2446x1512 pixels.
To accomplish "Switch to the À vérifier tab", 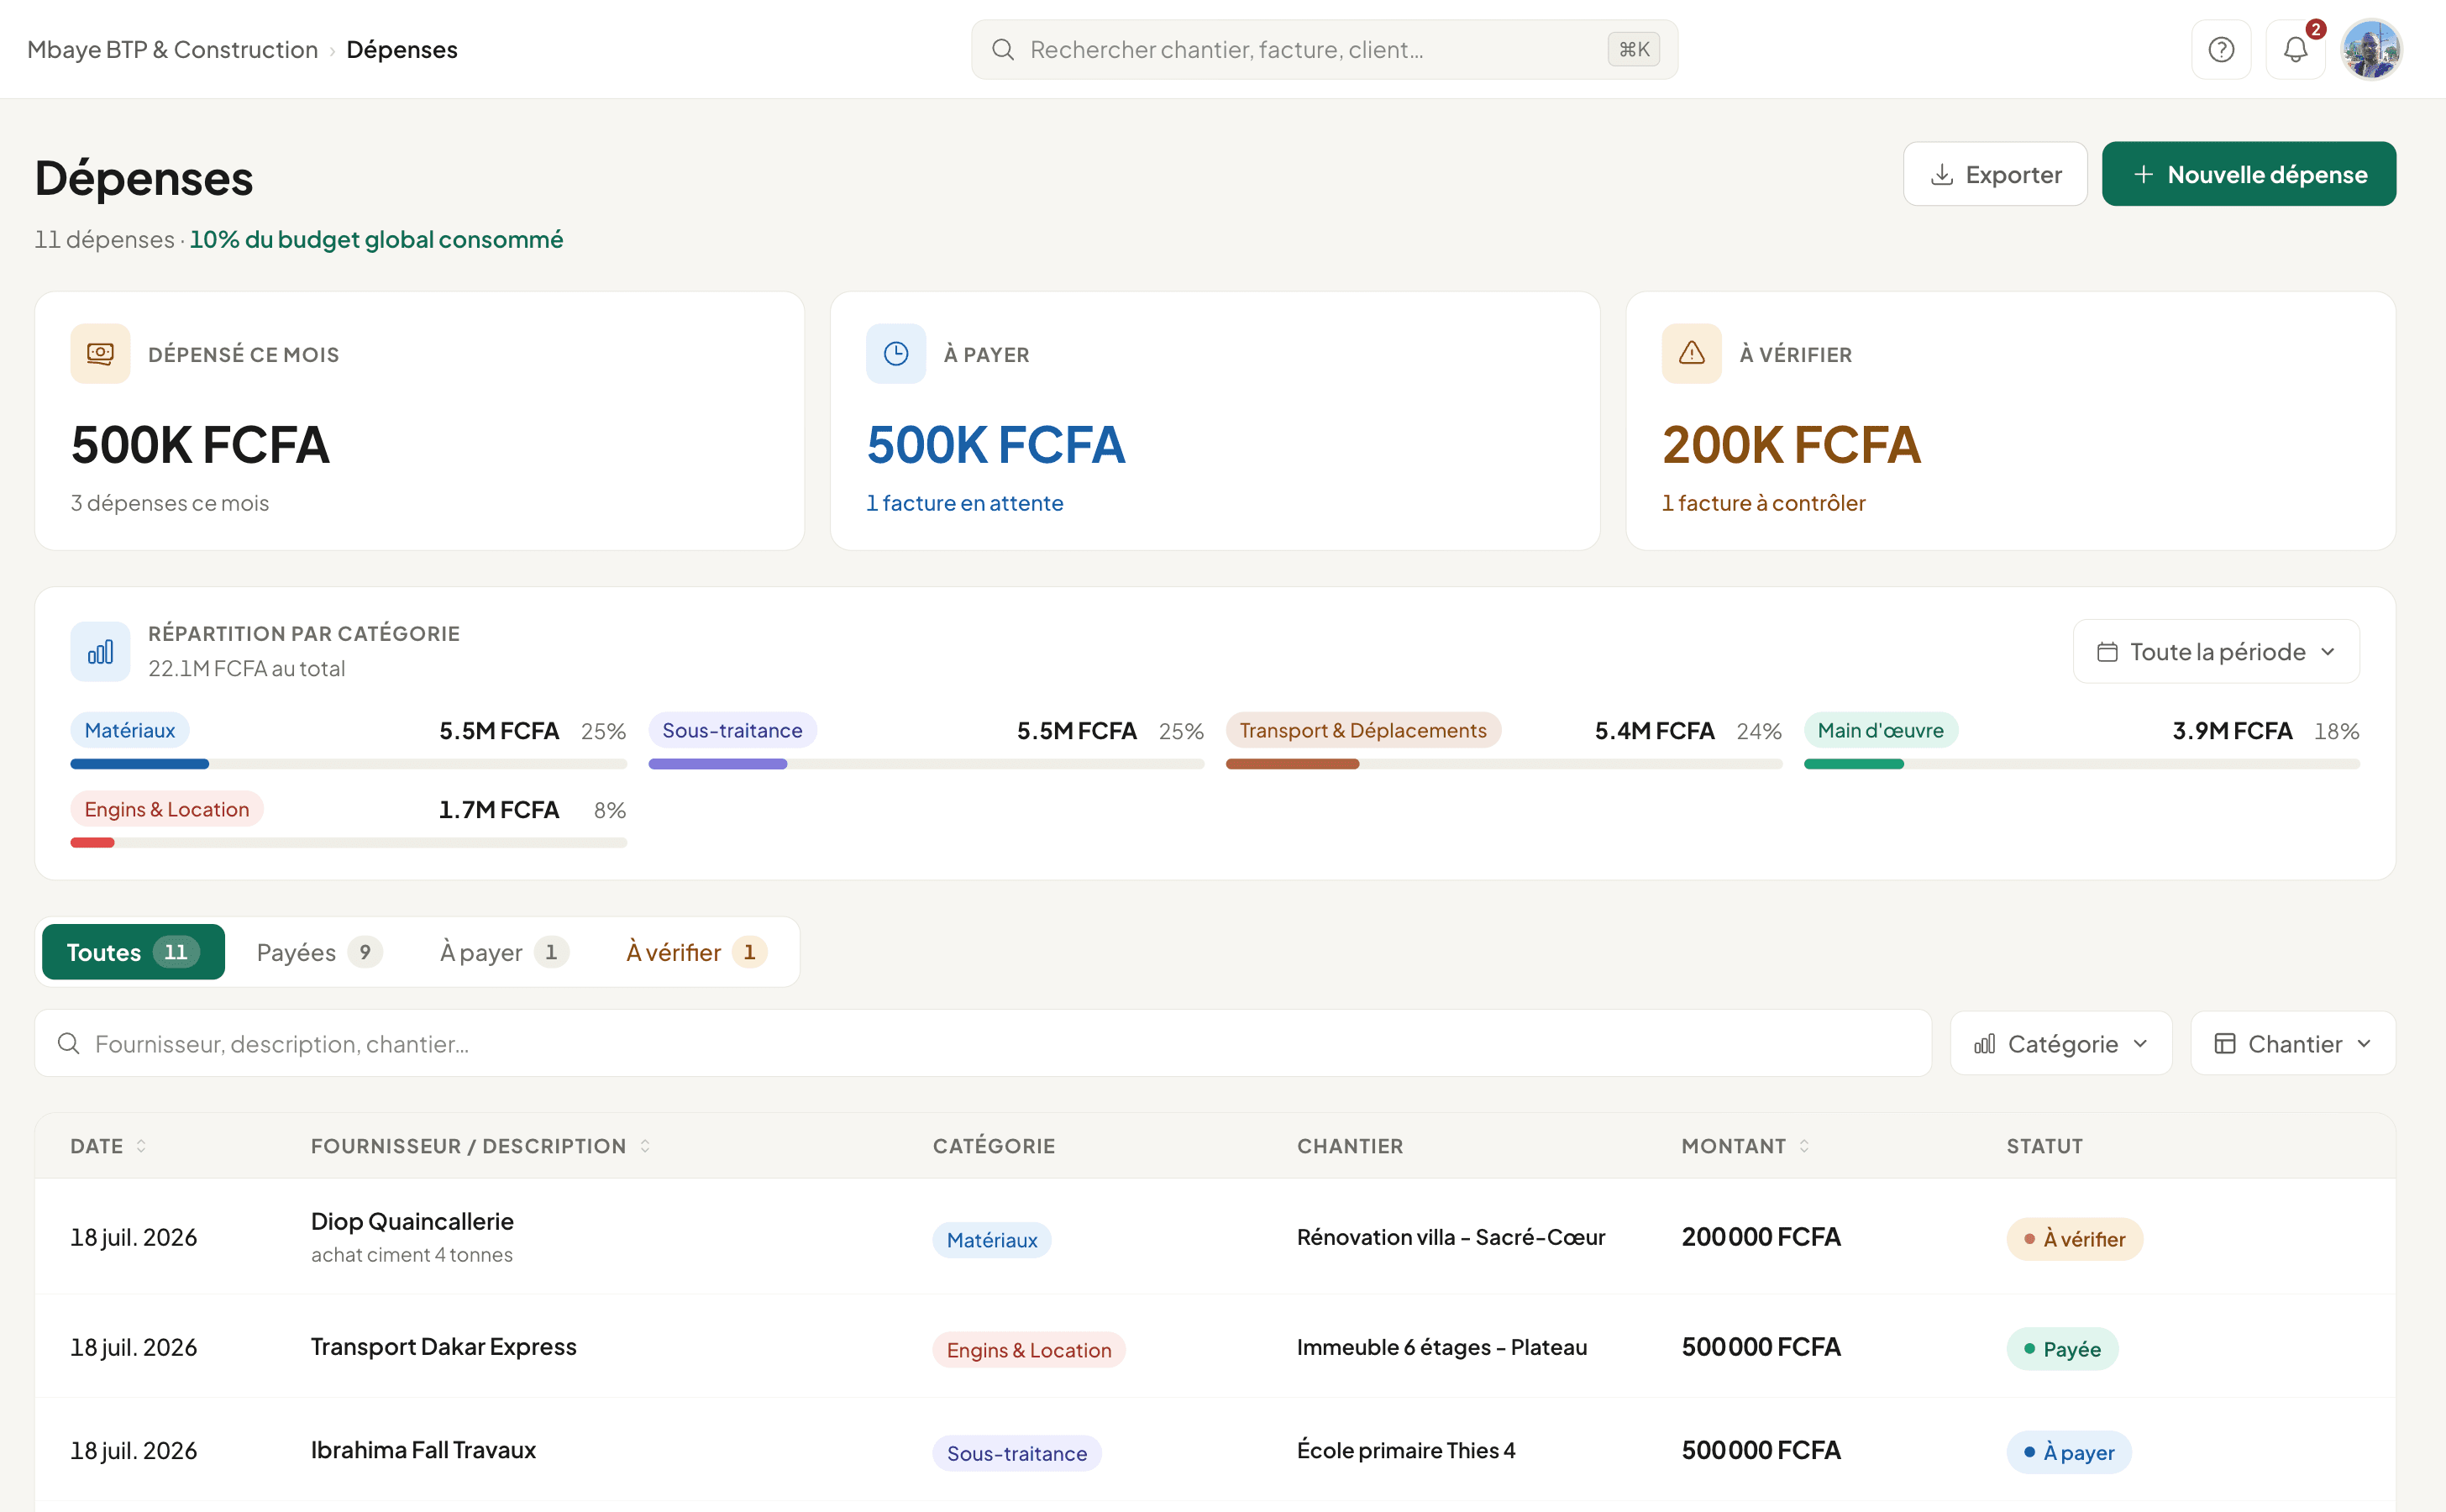I will point(696,952).
